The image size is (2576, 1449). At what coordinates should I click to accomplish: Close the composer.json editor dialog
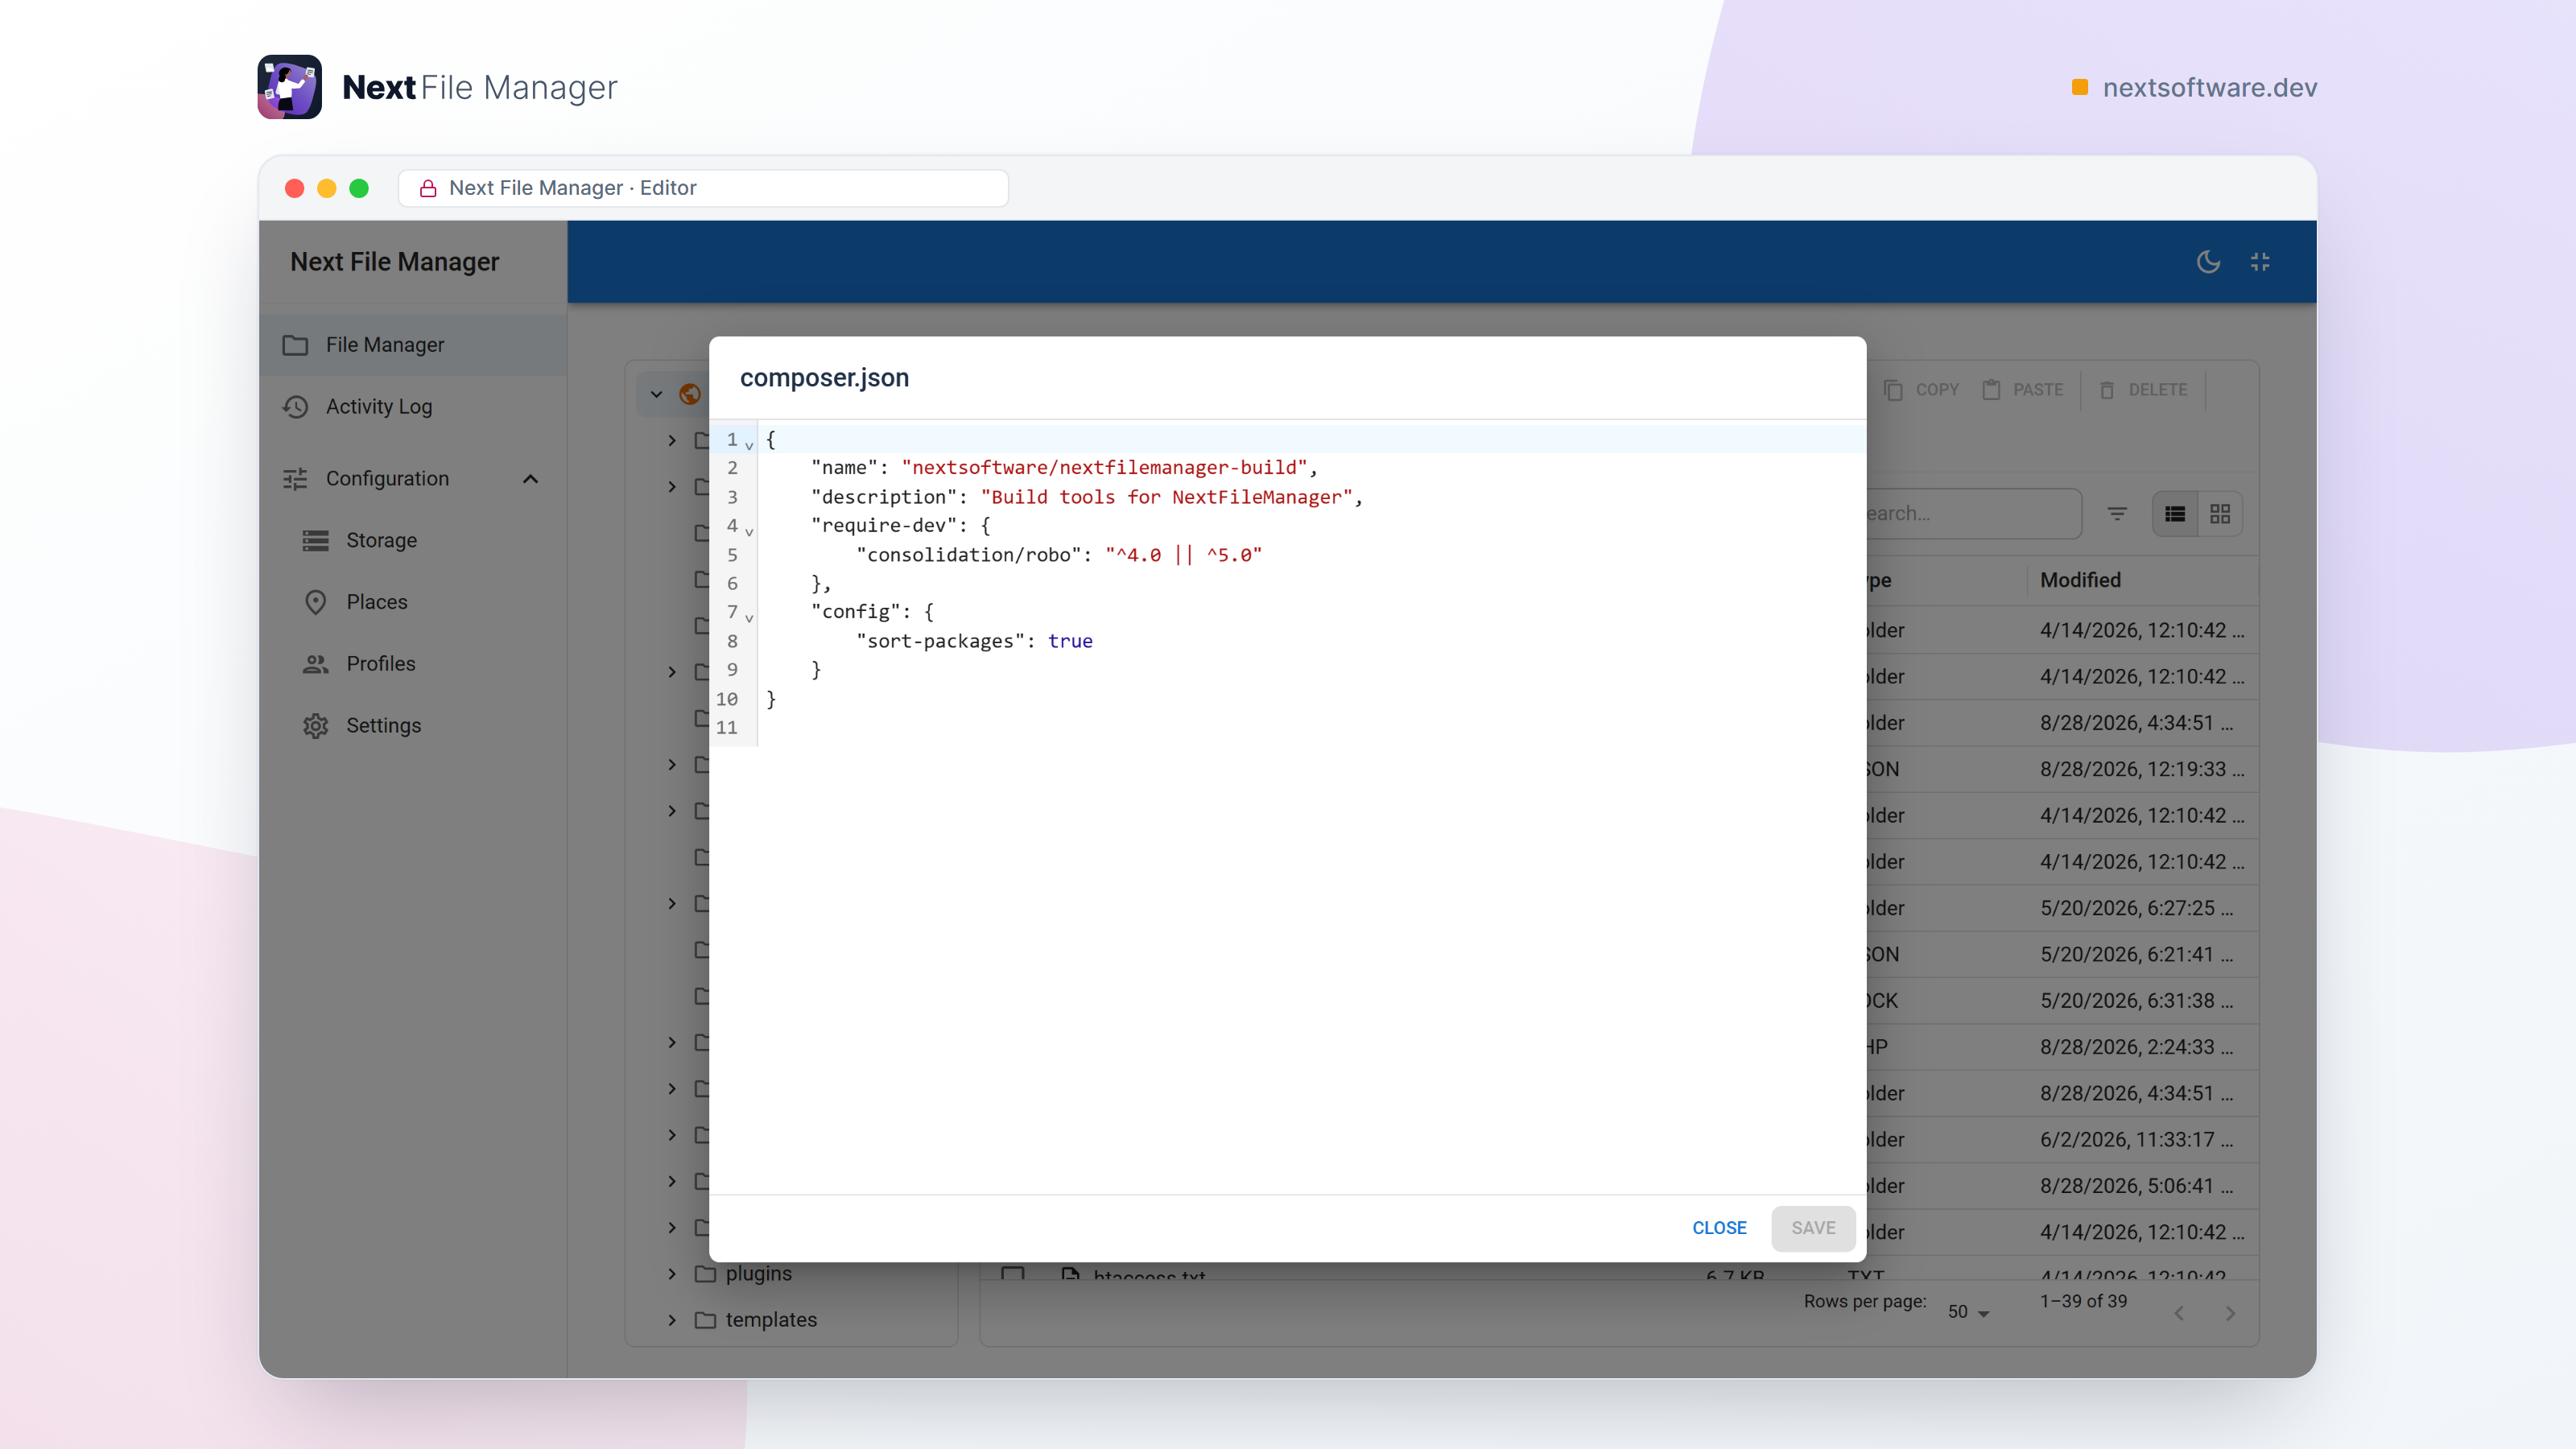click(1719, 1228)
